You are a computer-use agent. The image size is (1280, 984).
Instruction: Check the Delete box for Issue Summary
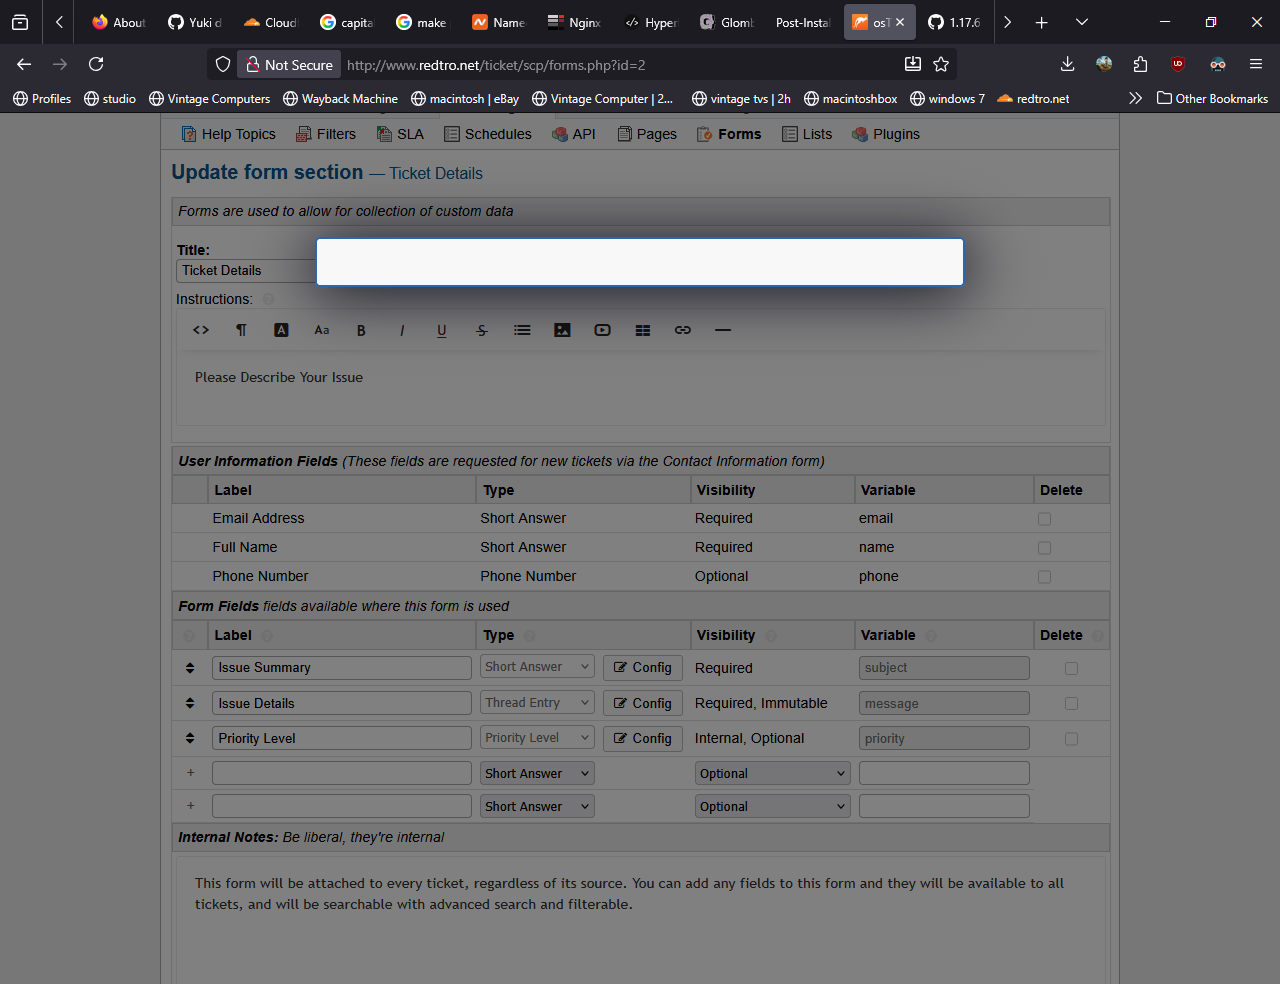[x=1071, y=668]
